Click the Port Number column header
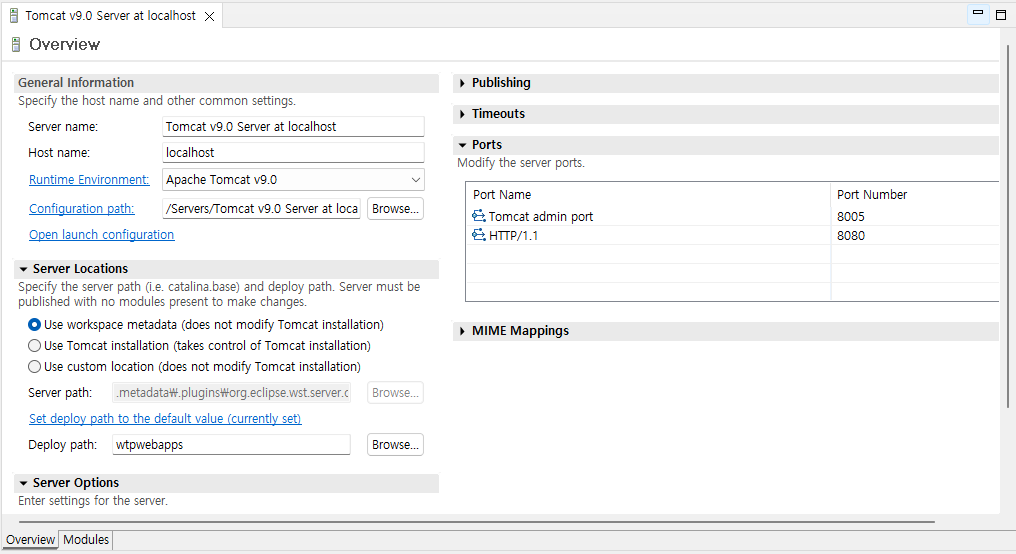The image size is (1016, 554). tap(915, 194)
